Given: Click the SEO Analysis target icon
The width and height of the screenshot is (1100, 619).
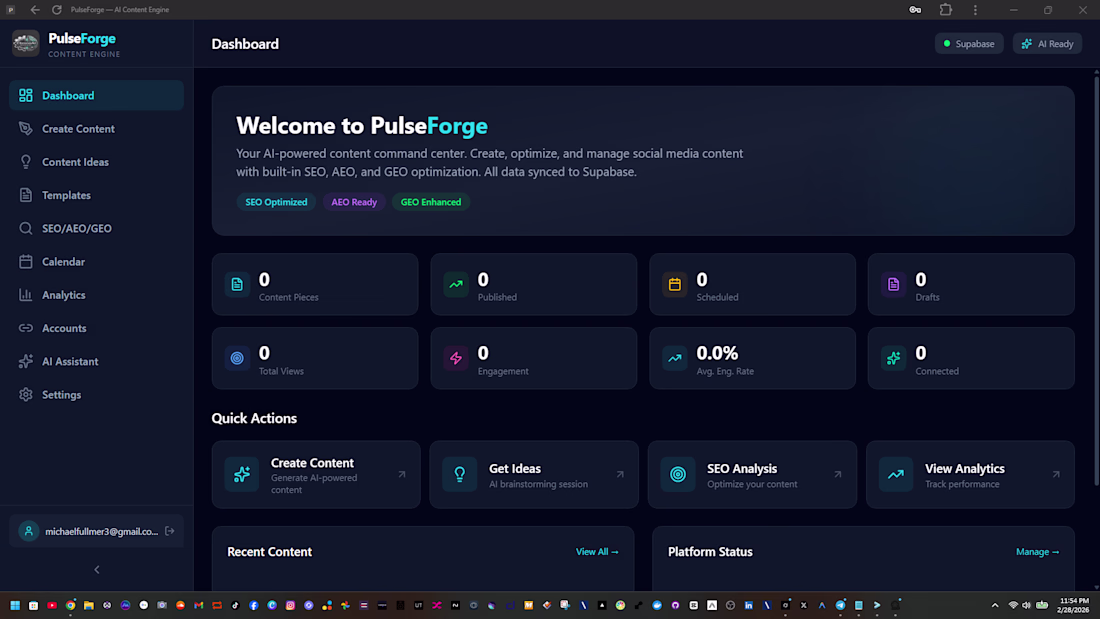Looking at the screenshot, I should (678, 474).
